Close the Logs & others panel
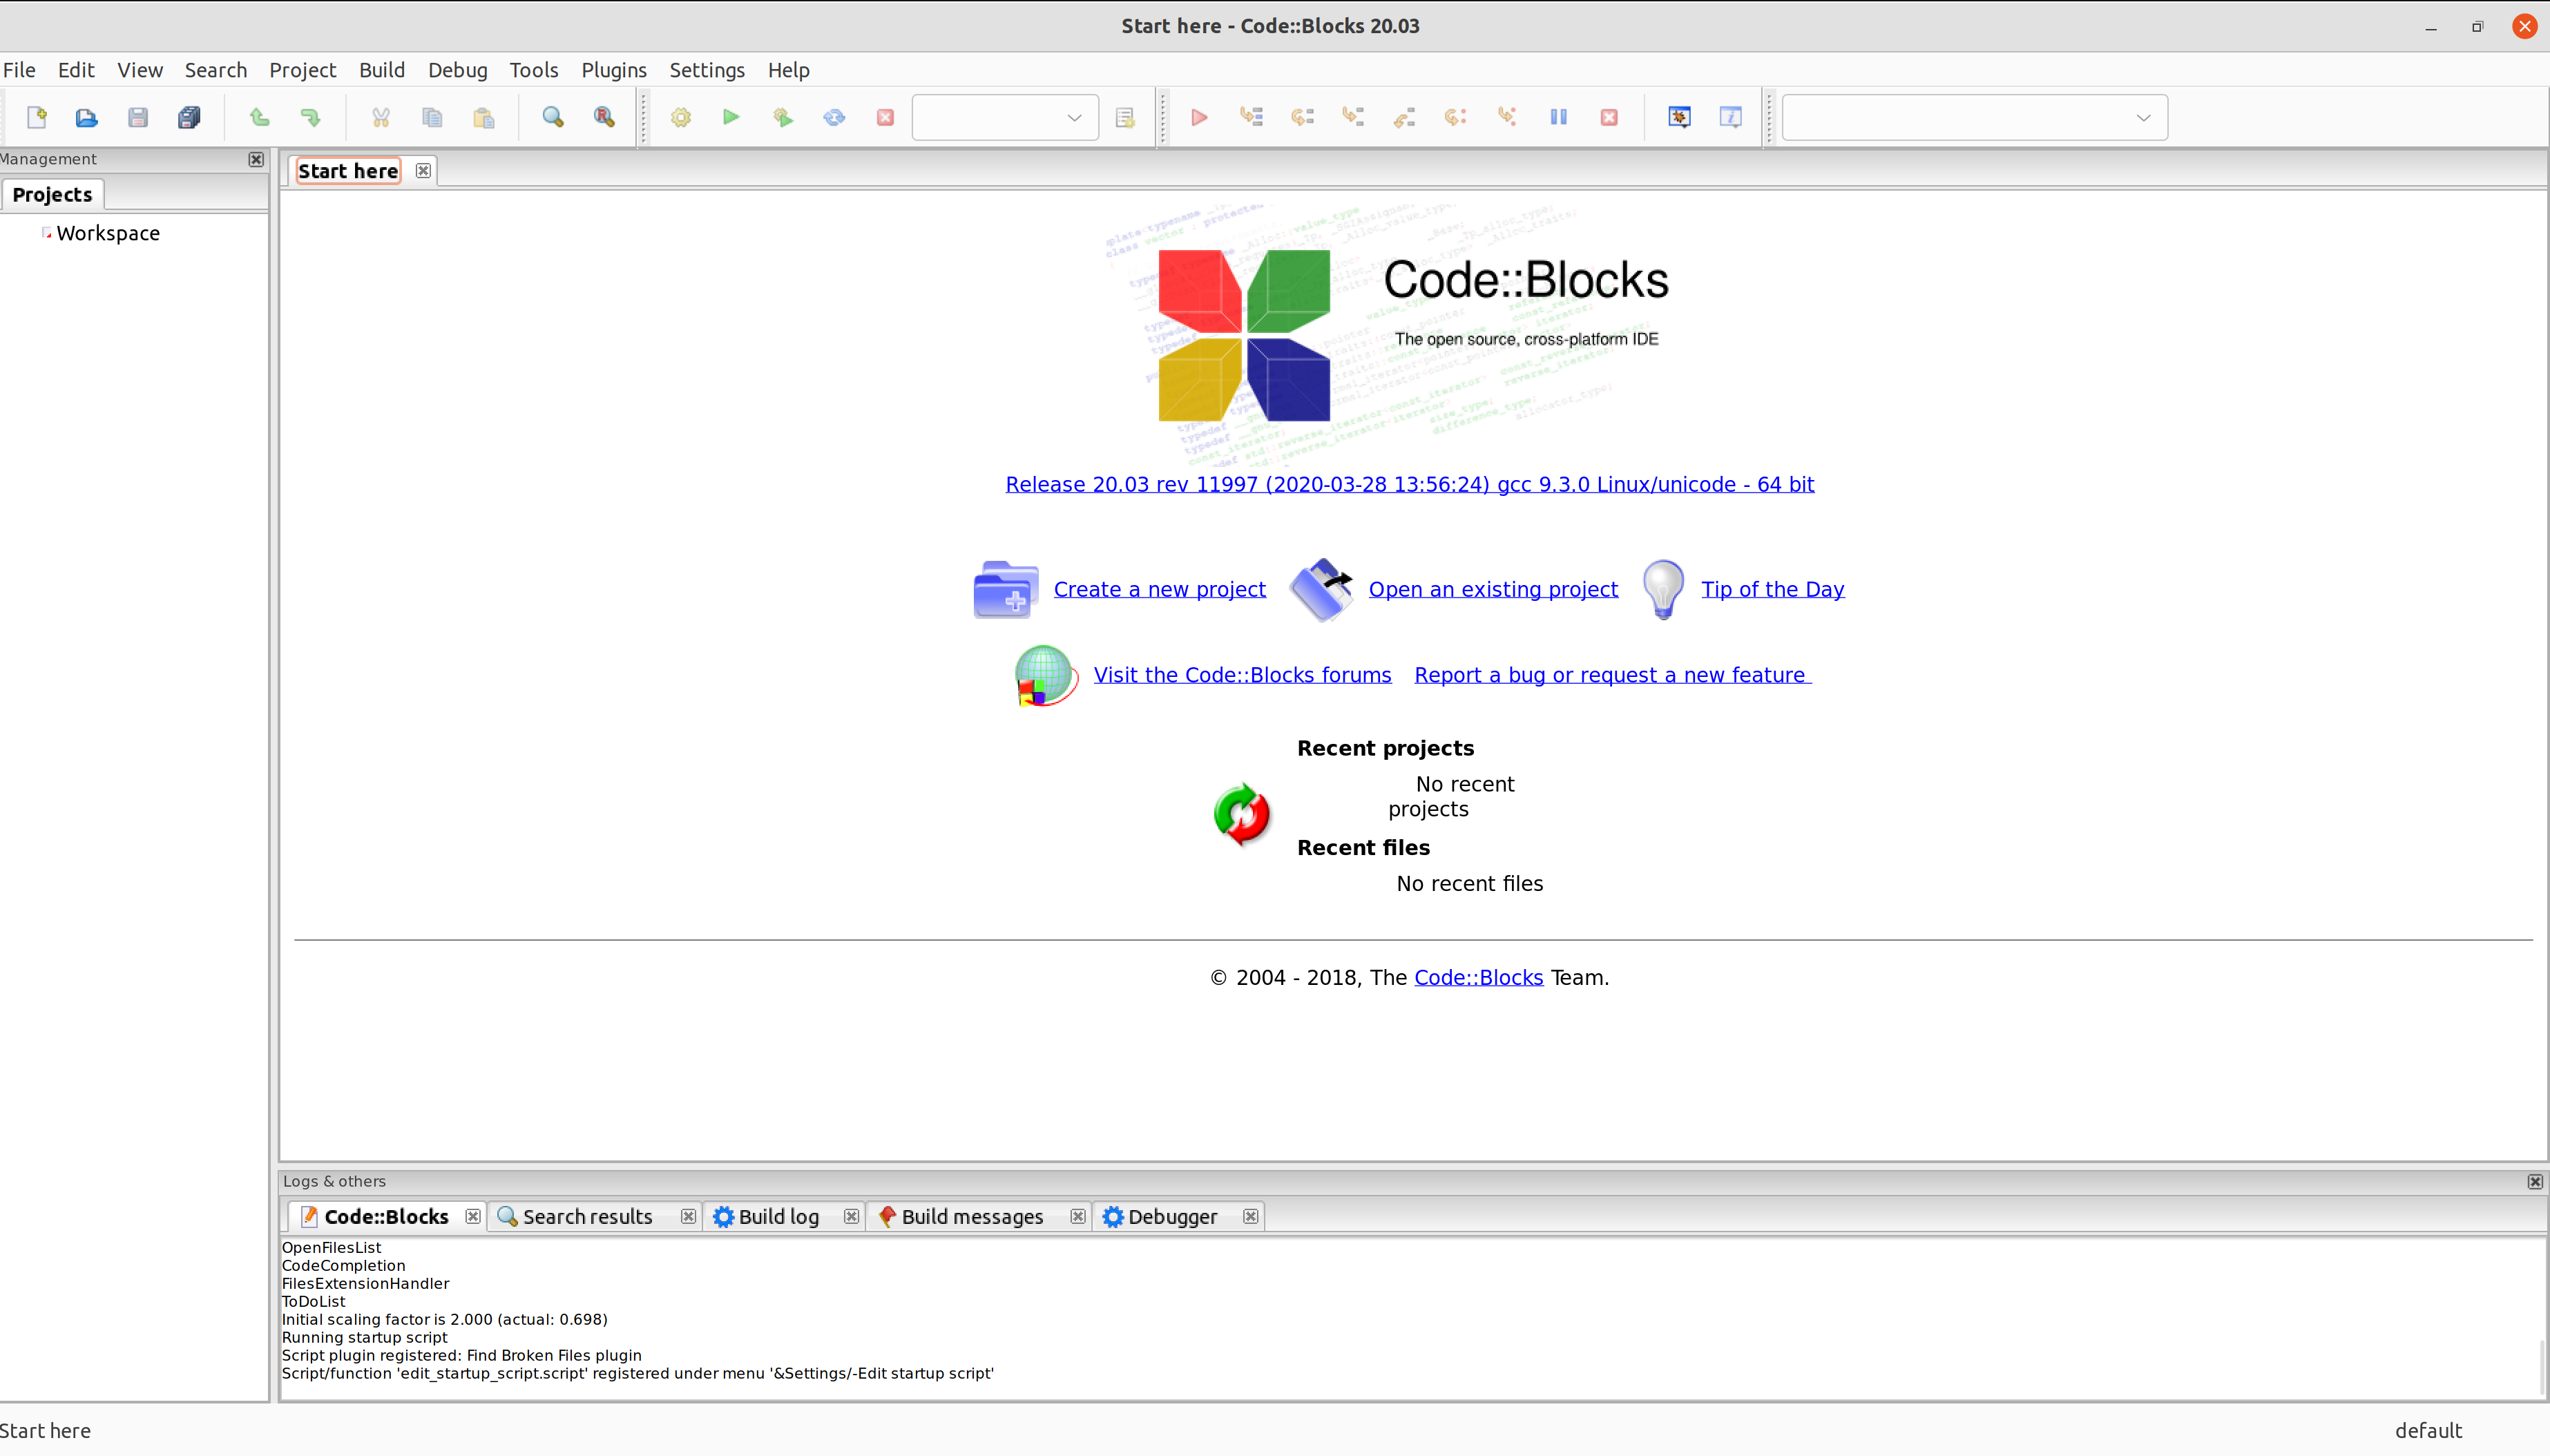This screenshot has height=1456, width=2550. (2535, 1181)
